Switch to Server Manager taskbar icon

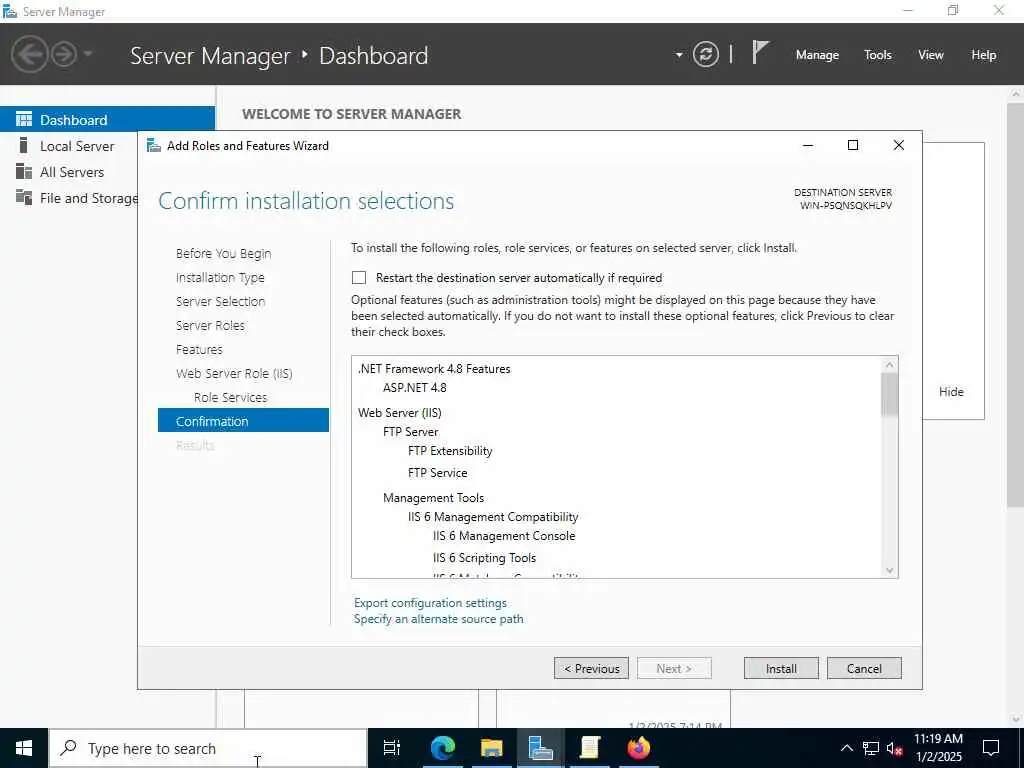(541, 748)
